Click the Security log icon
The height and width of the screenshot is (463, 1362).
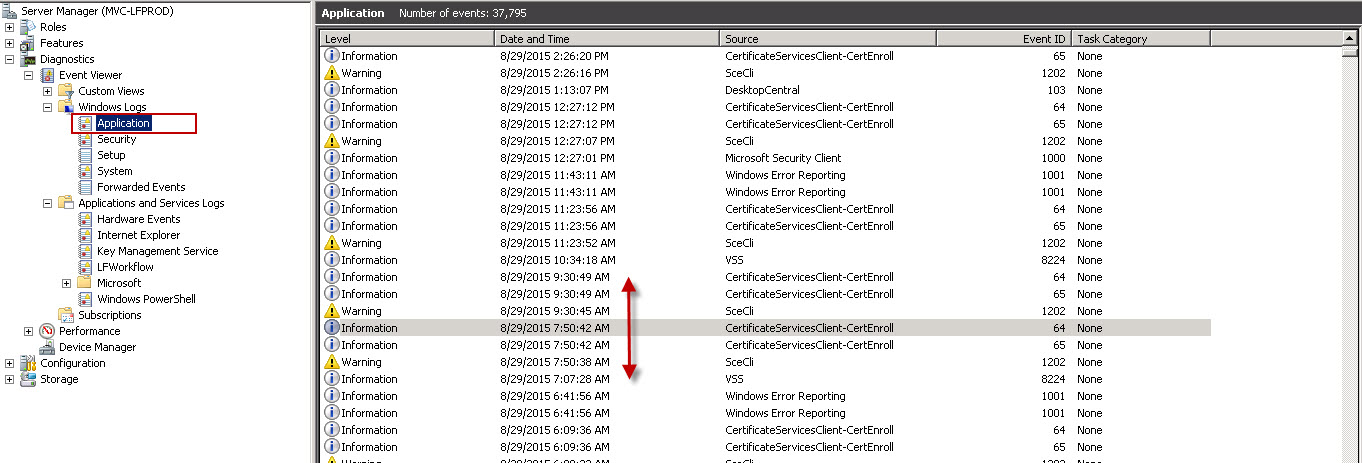(x=85, y=139)
